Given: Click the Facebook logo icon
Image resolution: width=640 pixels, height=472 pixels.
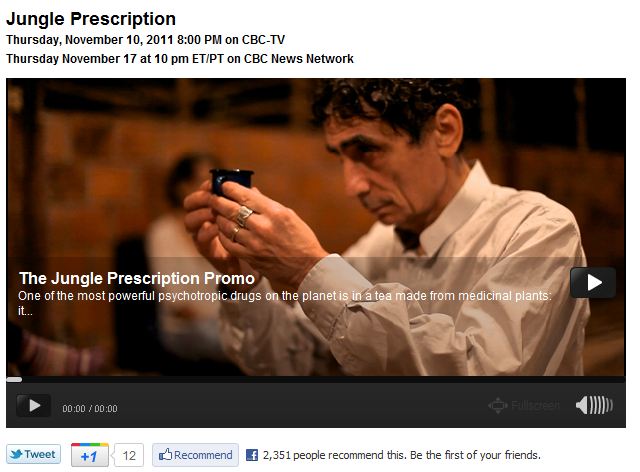Looking at the screenshot, I should point(252,455).
